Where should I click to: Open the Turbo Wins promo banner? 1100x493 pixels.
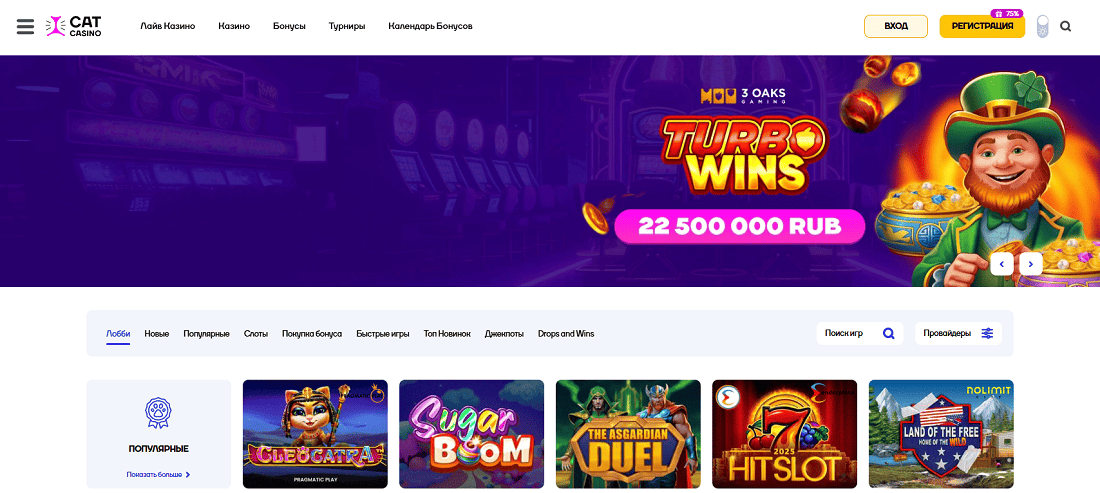pos(550,171)
